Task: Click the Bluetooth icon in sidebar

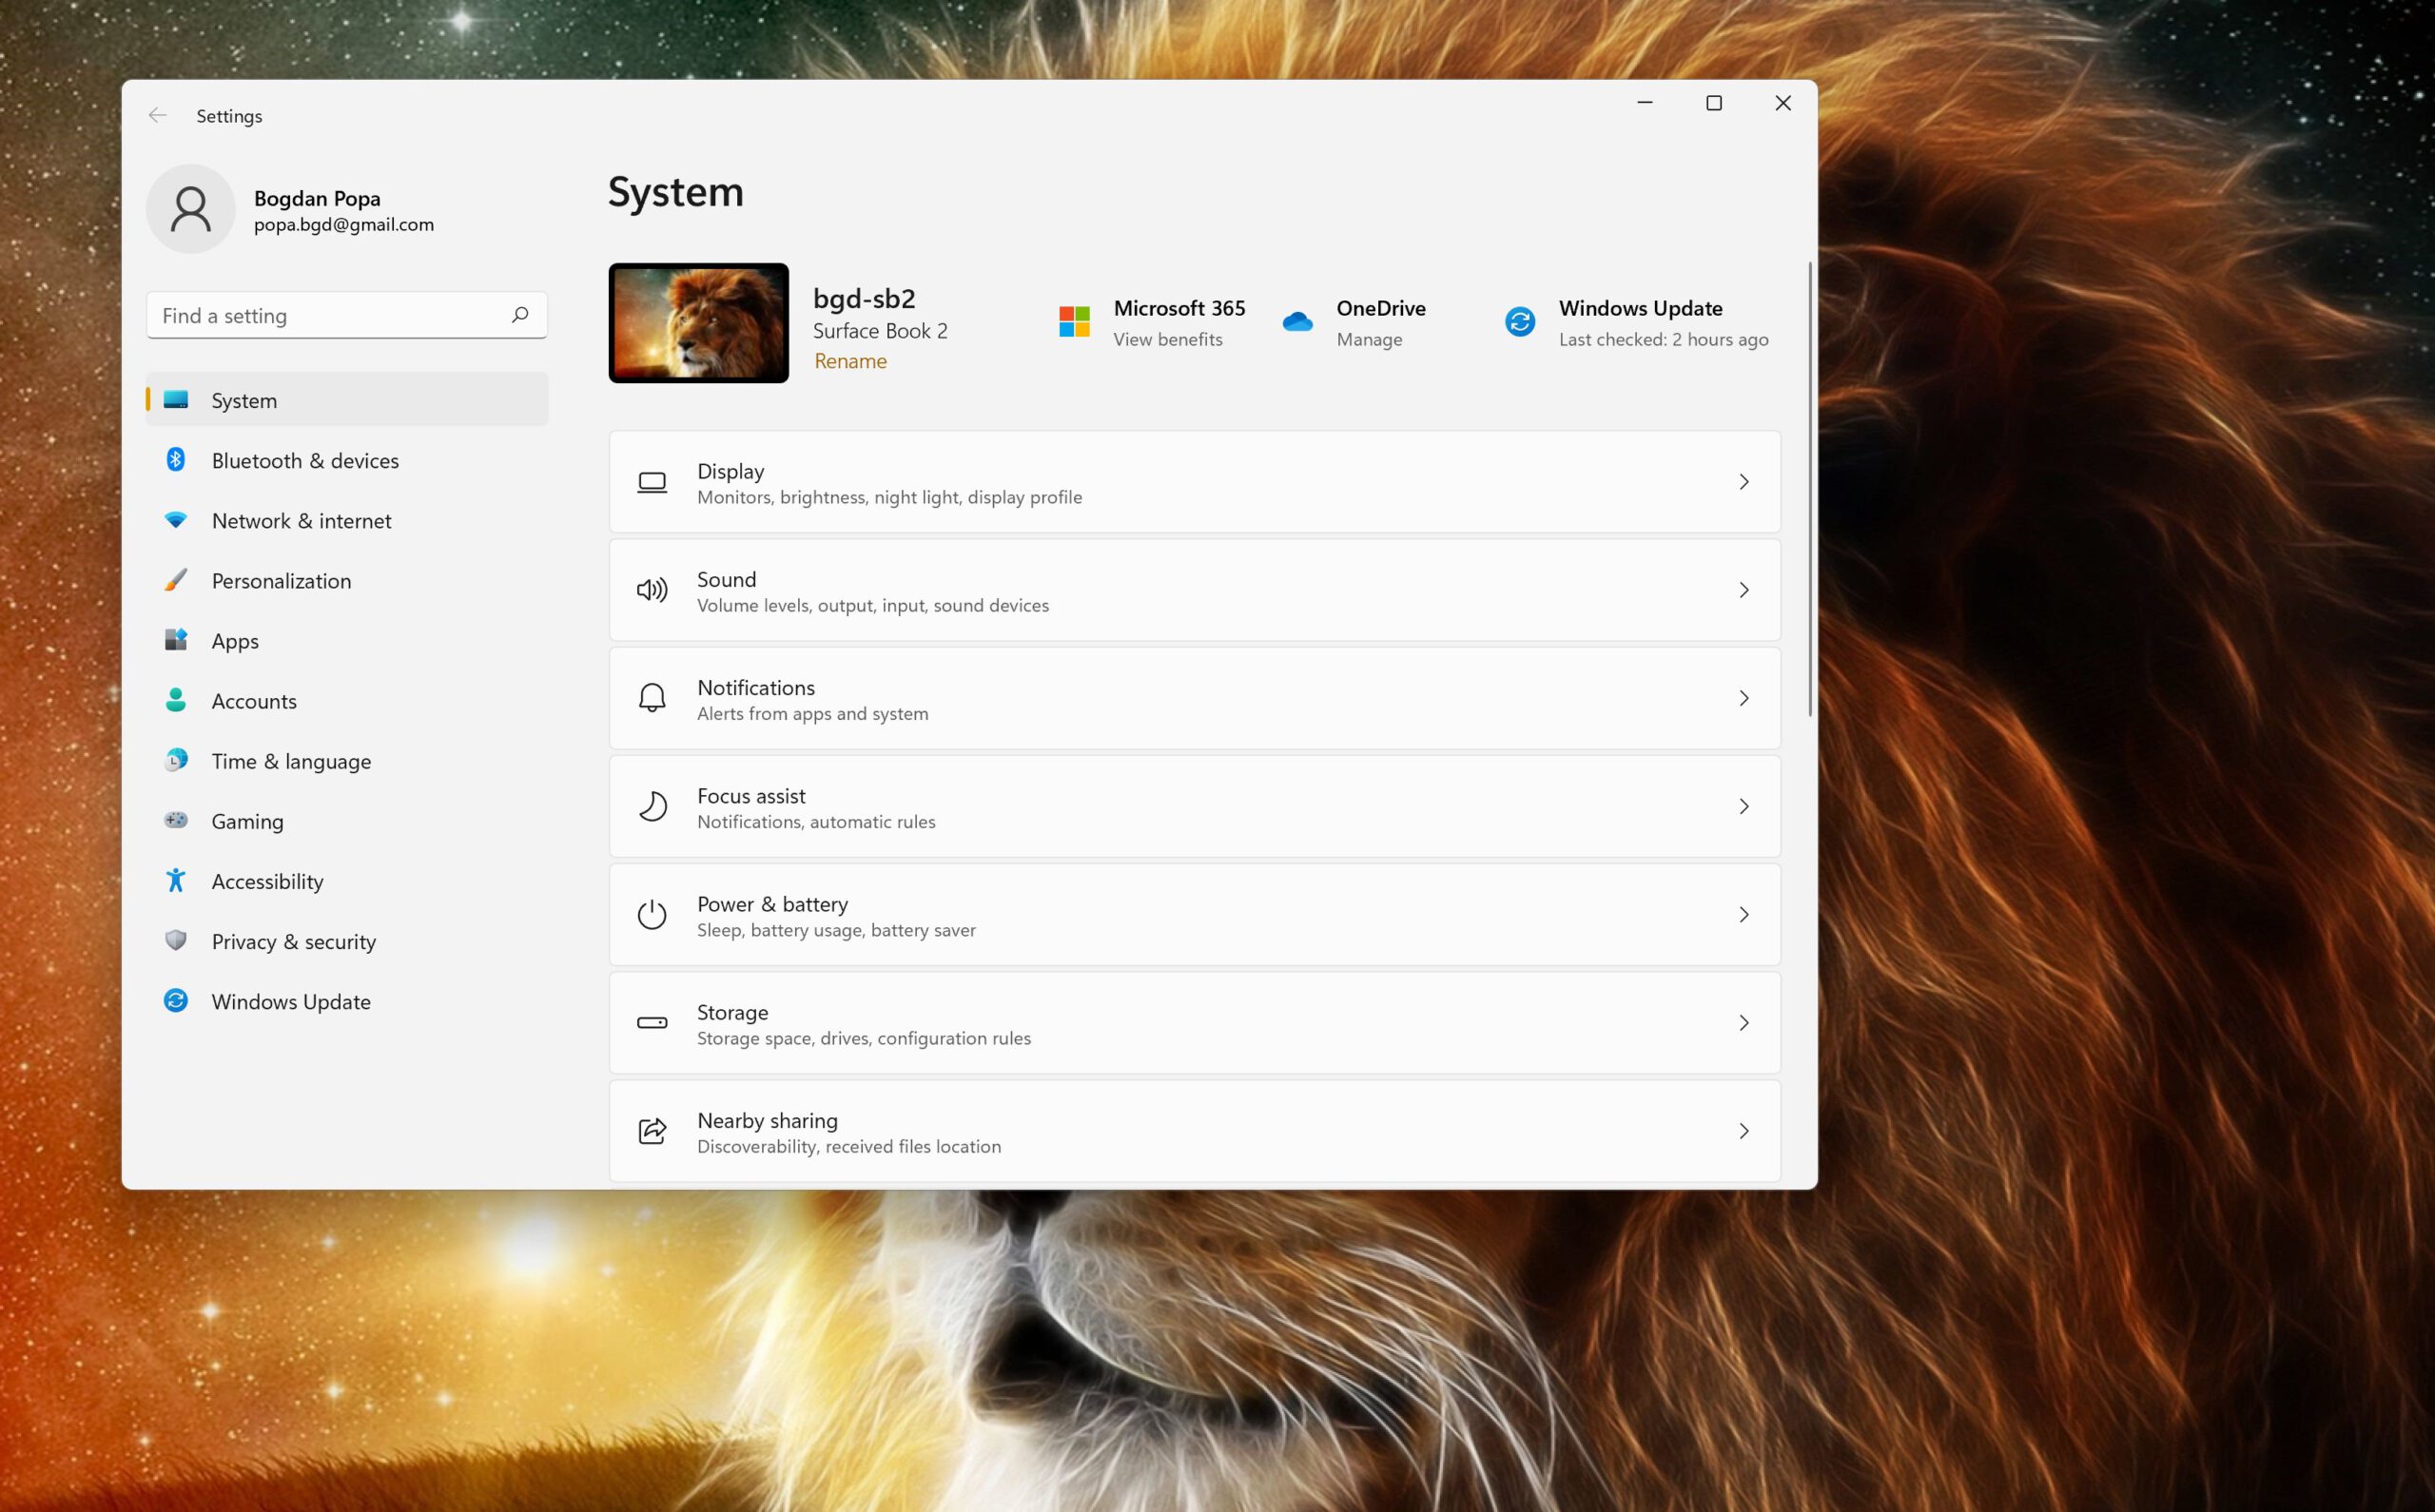Action: click(x=176, y=460)
